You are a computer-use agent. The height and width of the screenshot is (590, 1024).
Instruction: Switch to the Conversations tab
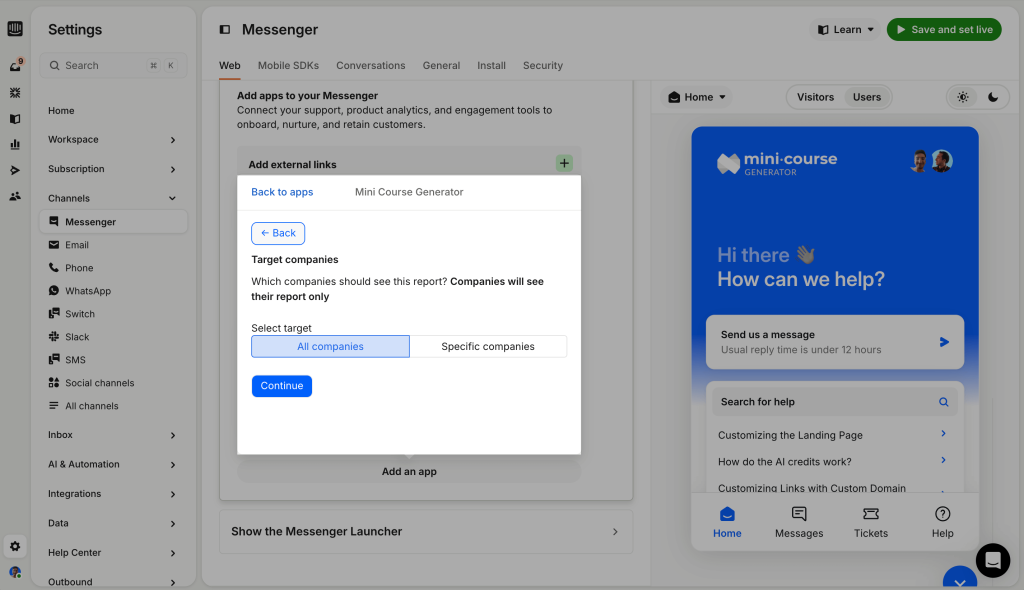point(370,65)
